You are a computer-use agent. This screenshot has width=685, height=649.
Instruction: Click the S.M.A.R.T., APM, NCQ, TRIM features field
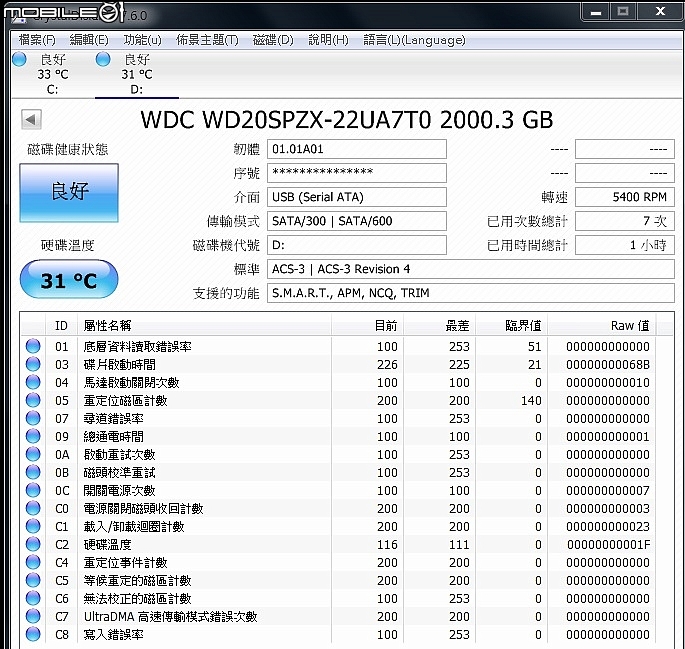[x=471, y=293]
